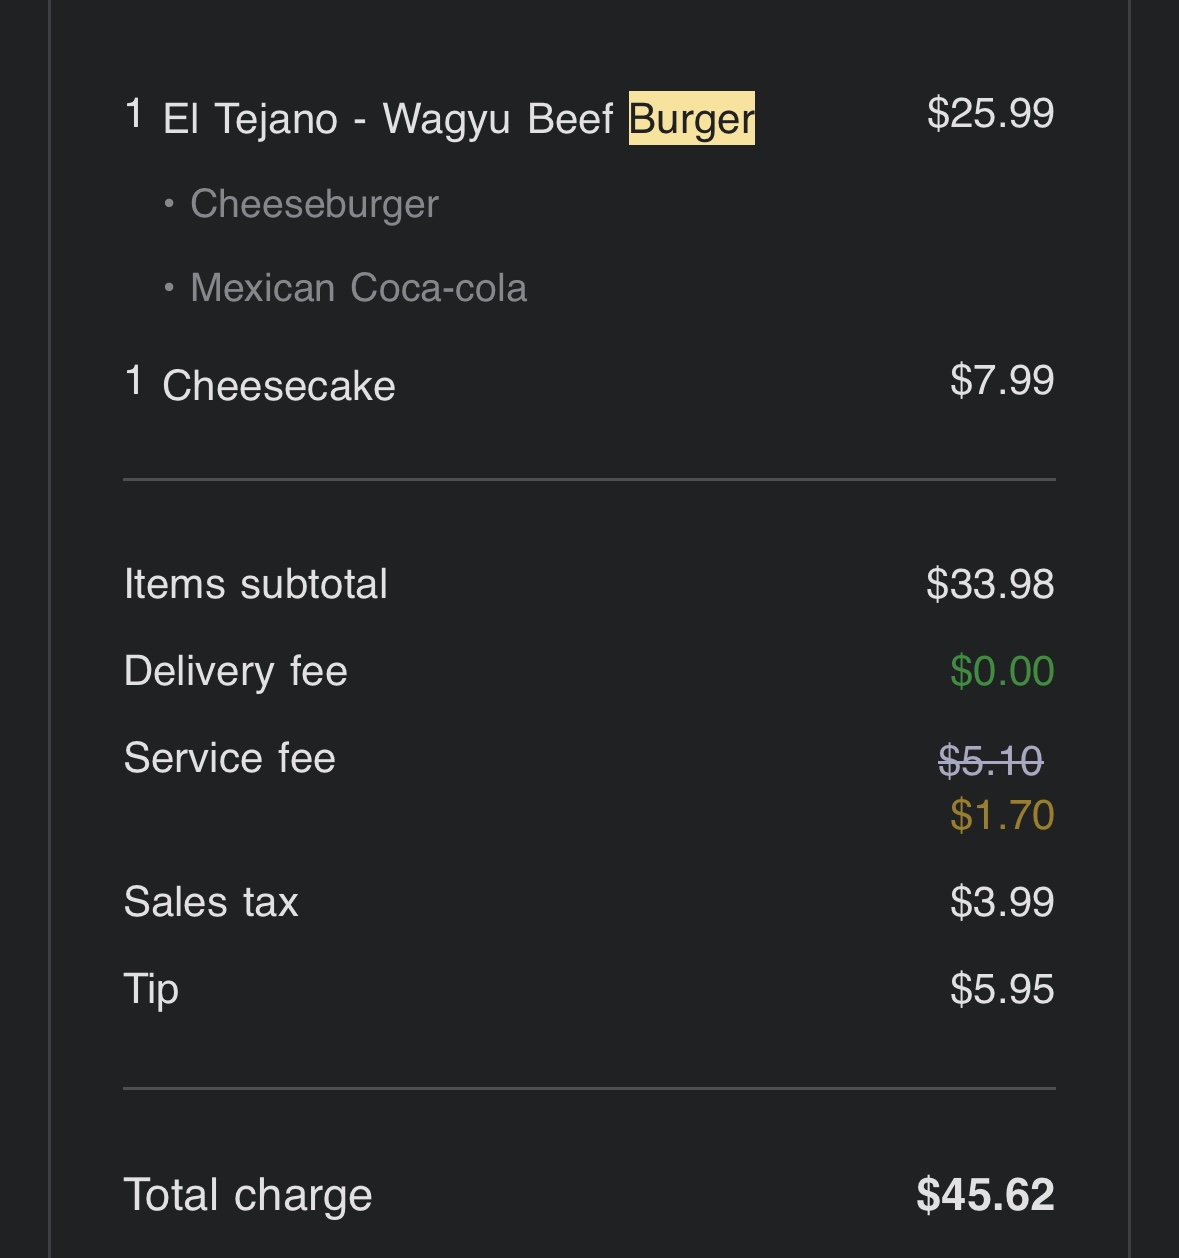Click the $25.99 burger price
The height and width of the screenshot is (1258, 1179).
[x=990, y=113]
